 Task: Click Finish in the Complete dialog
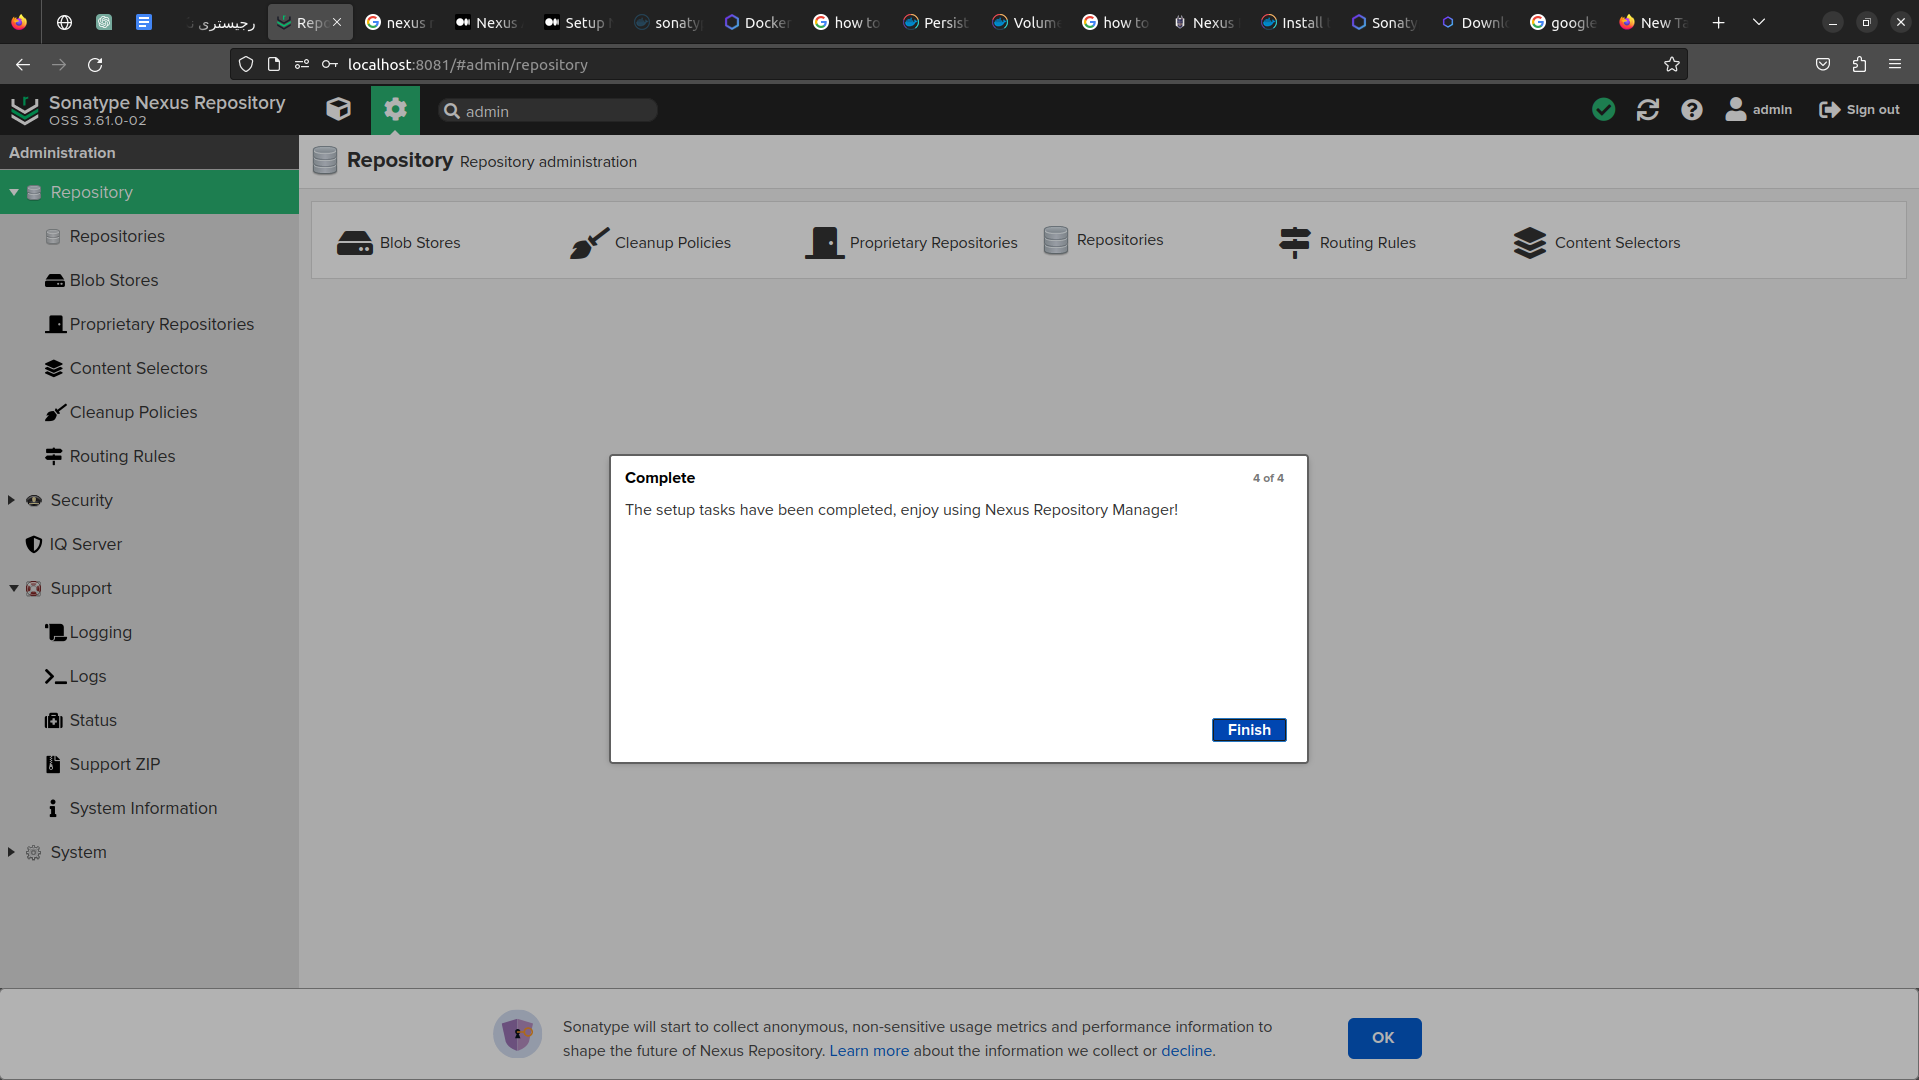pos(1248,730)
